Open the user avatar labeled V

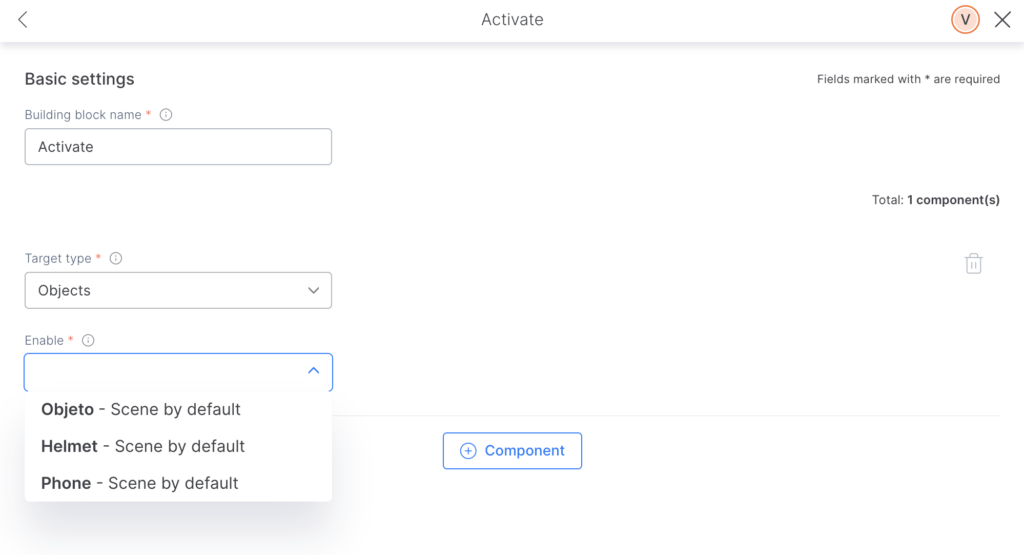coord(965,20)
